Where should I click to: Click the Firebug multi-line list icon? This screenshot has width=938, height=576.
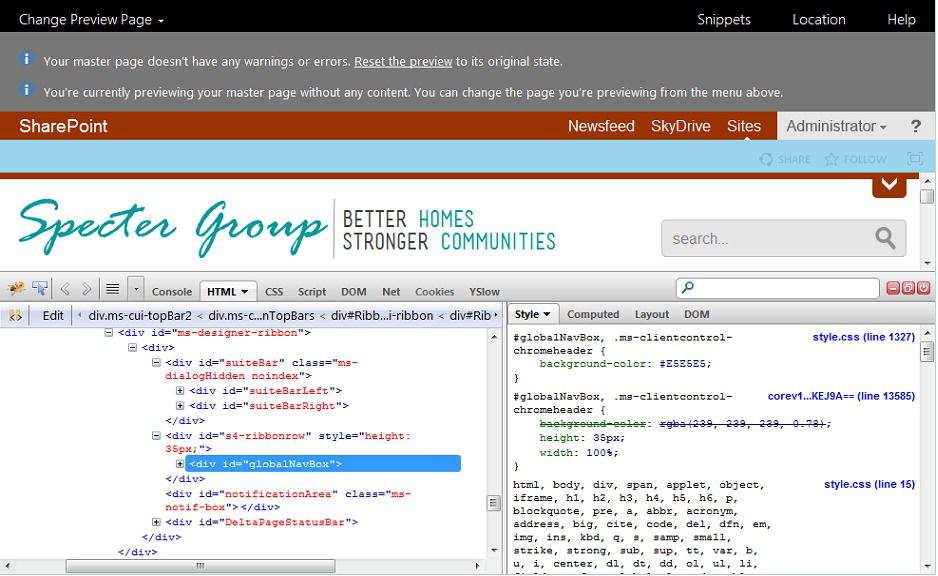pos(112,289)
